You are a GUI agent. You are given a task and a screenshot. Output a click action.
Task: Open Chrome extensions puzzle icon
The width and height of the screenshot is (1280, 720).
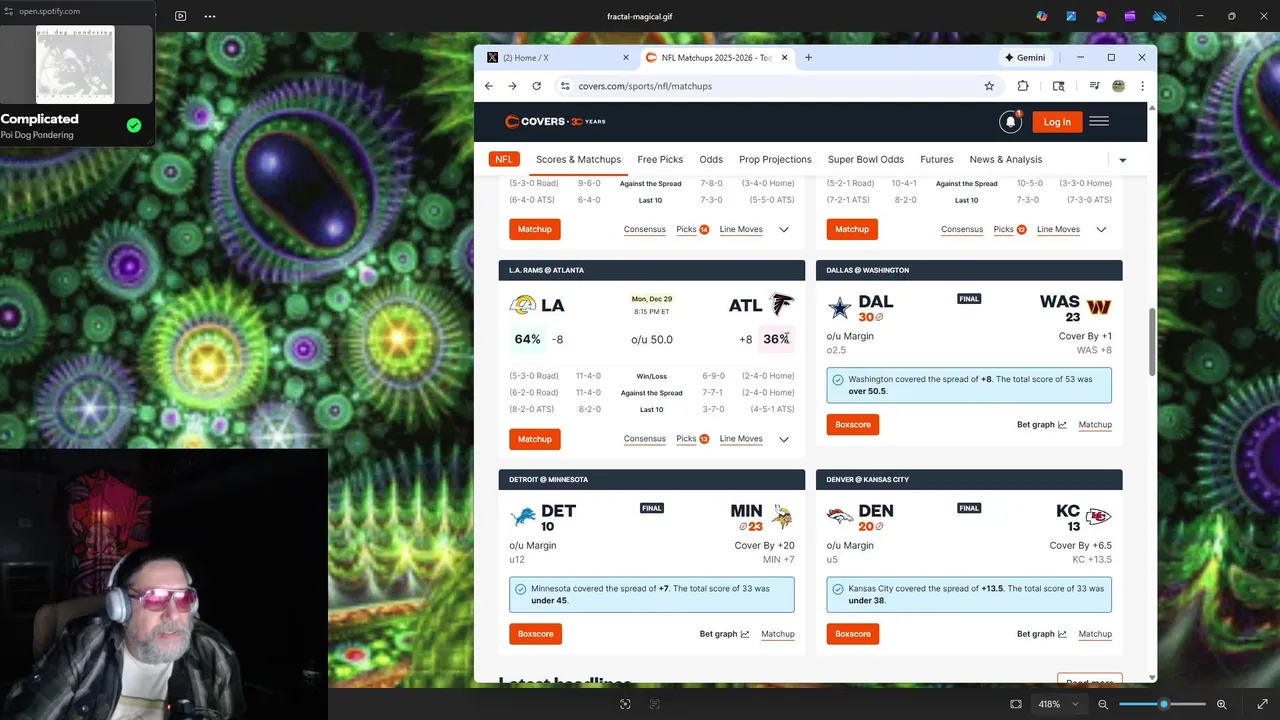(1023, 86)
